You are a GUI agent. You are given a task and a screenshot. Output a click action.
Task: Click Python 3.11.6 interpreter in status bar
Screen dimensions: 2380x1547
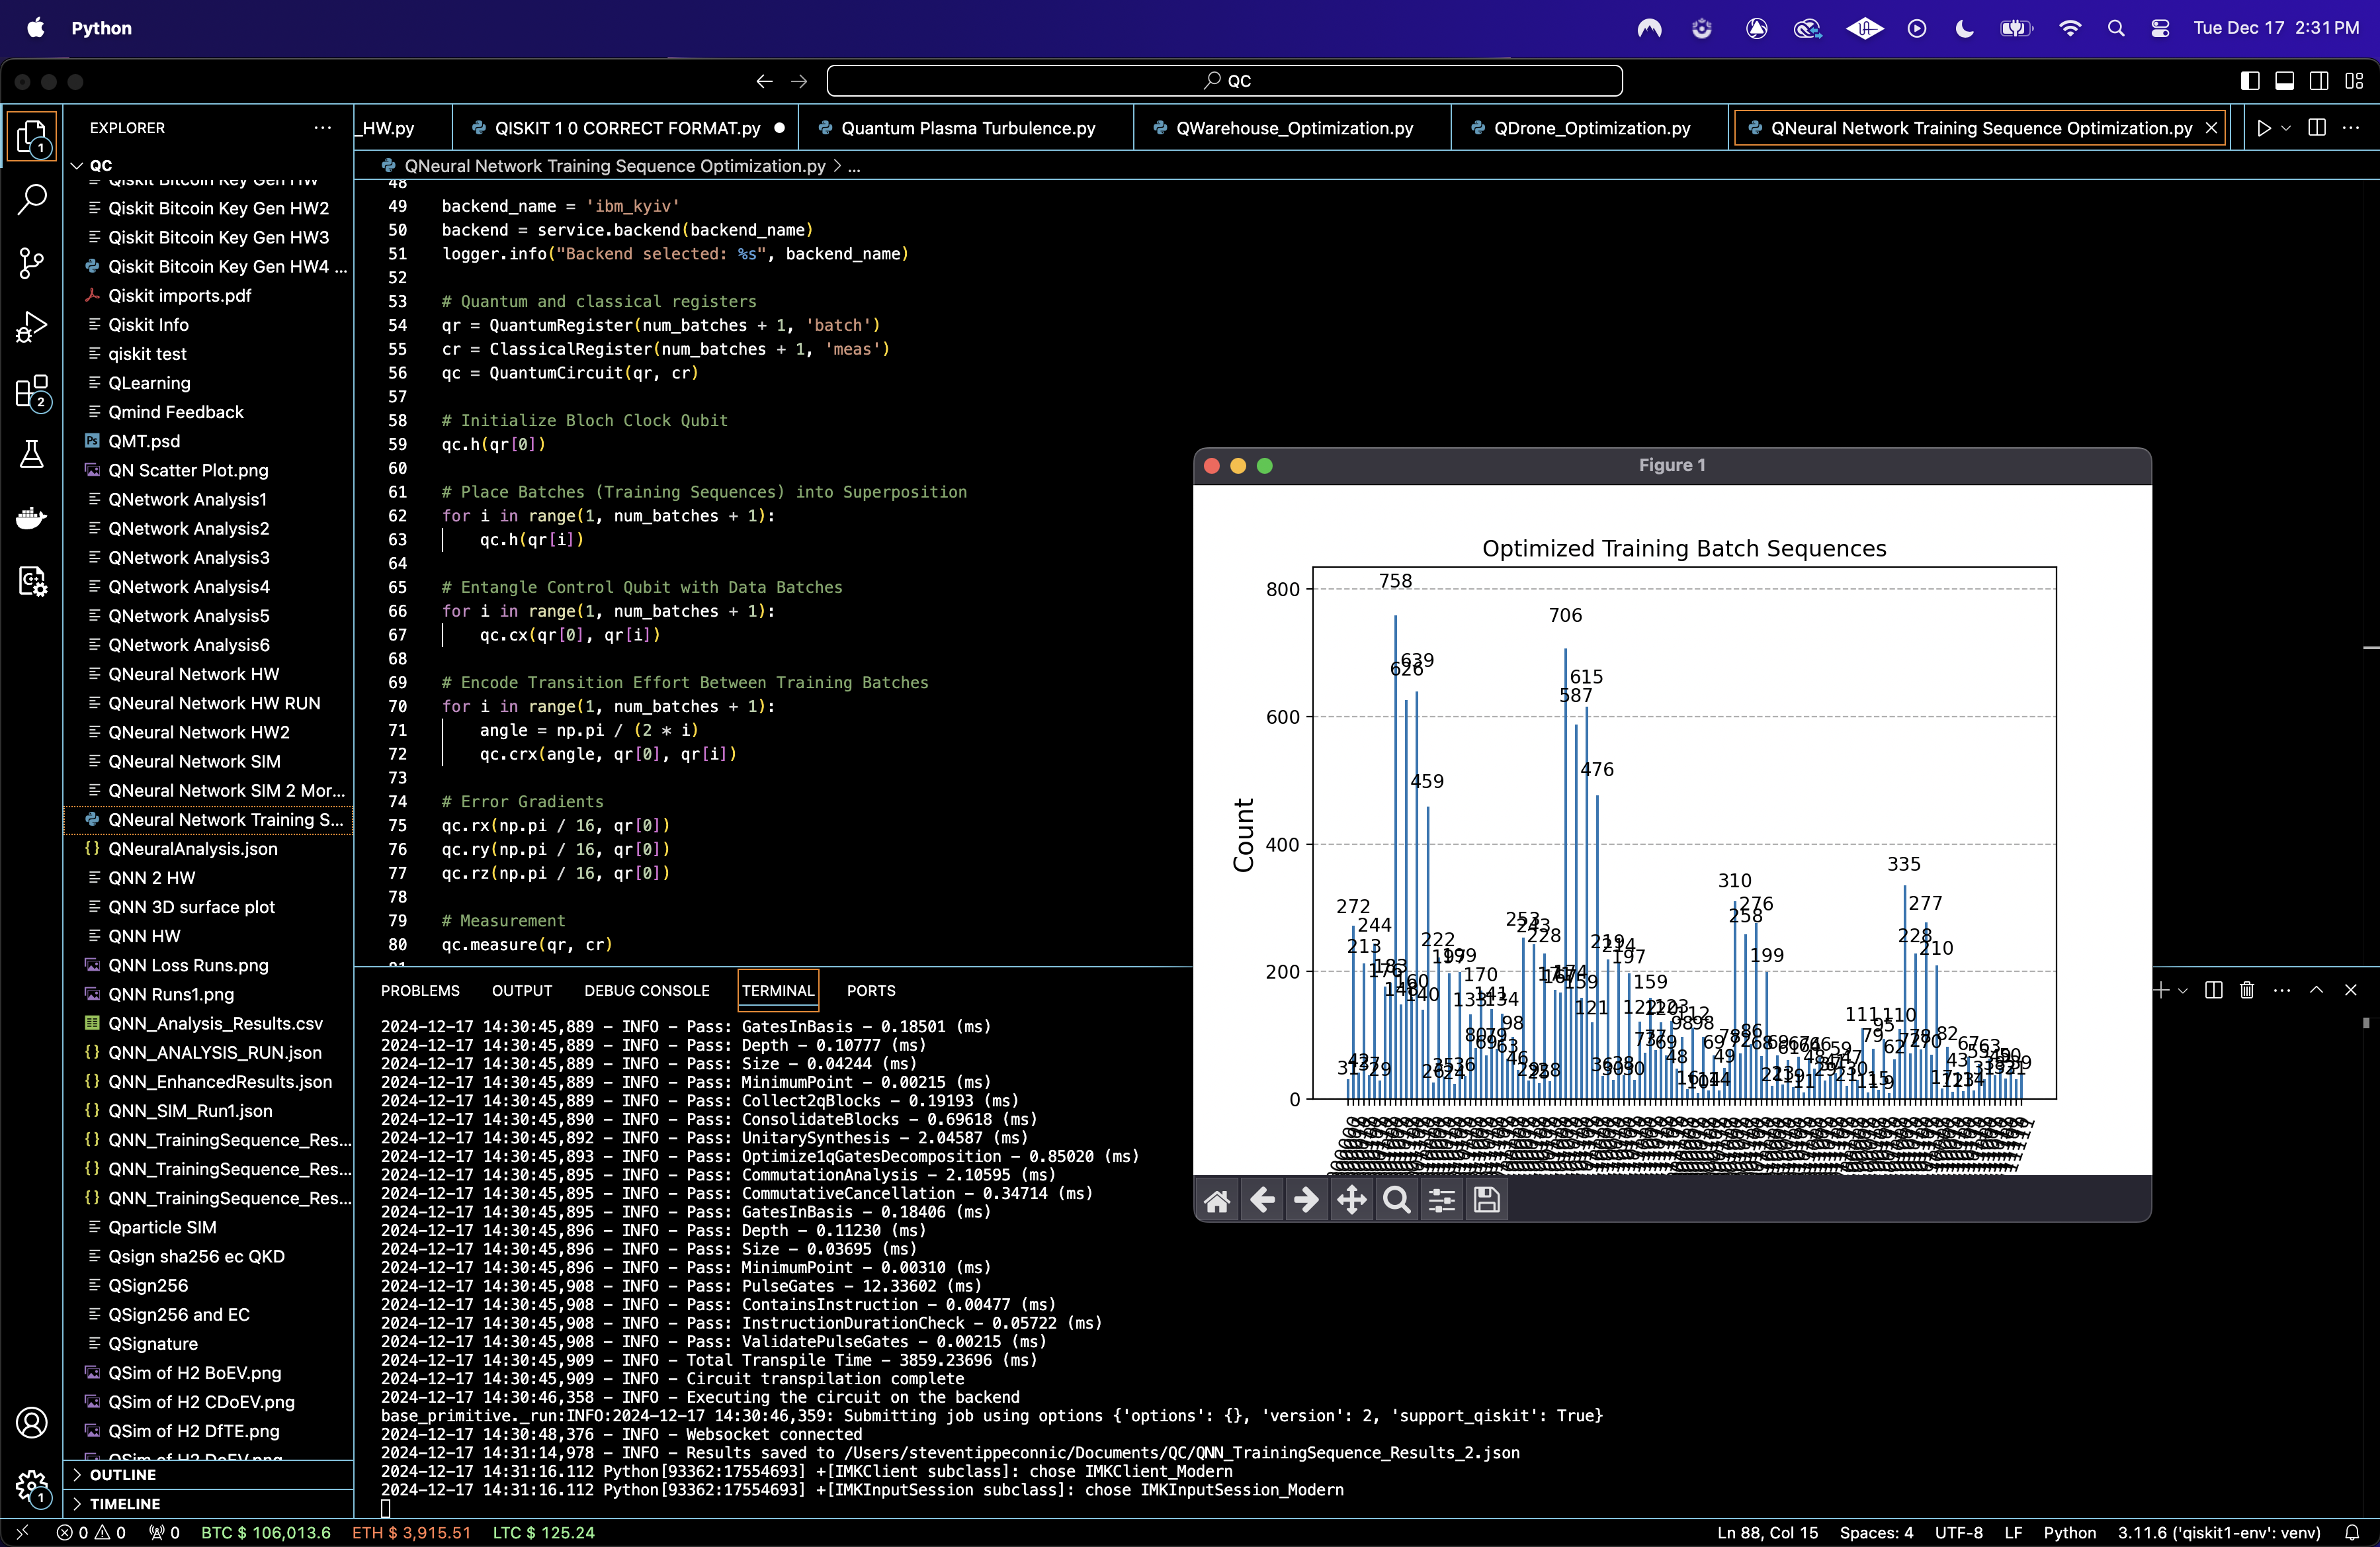point(2218,1533)
